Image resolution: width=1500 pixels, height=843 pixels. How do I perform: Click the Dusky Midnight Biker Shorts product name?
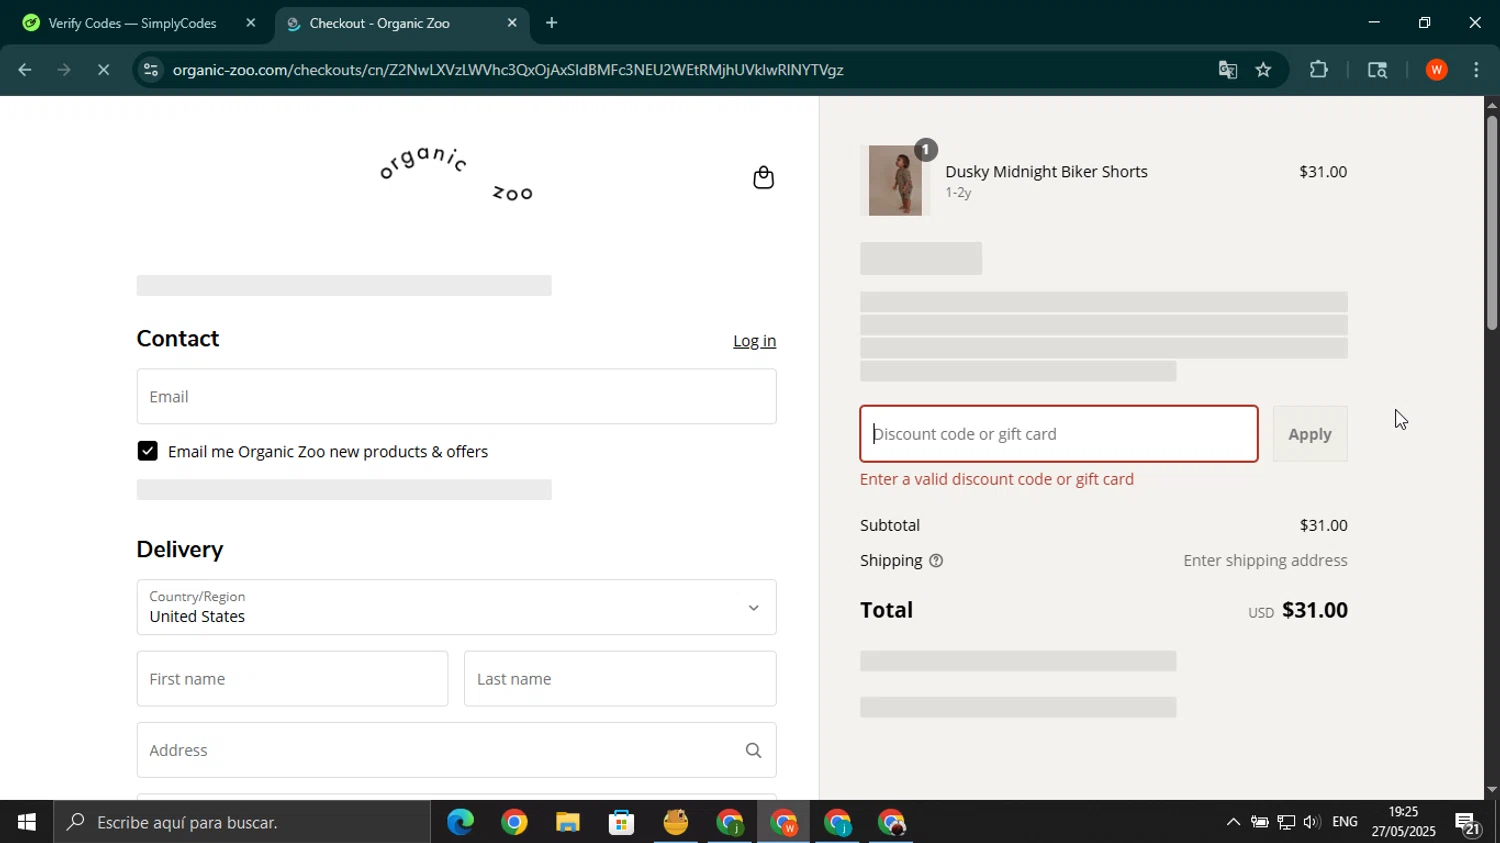1046,172
